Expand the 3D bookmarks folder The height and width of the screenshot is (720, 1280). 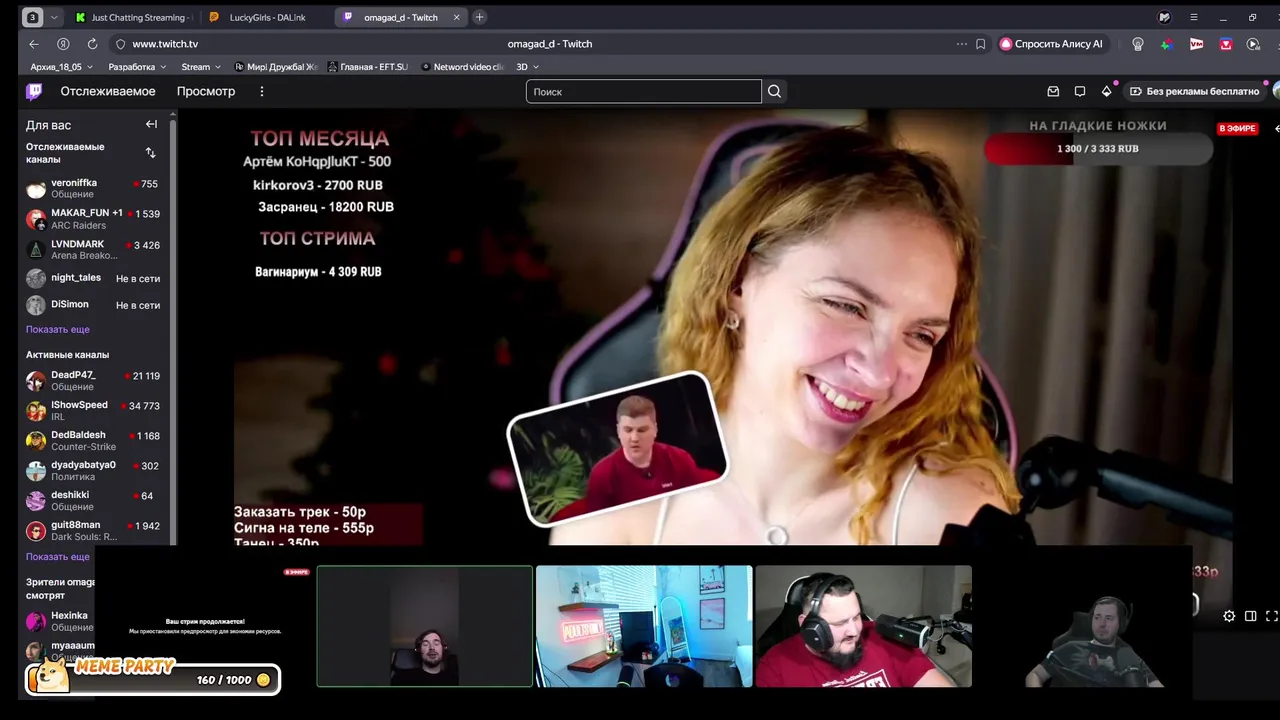point(527,67)
